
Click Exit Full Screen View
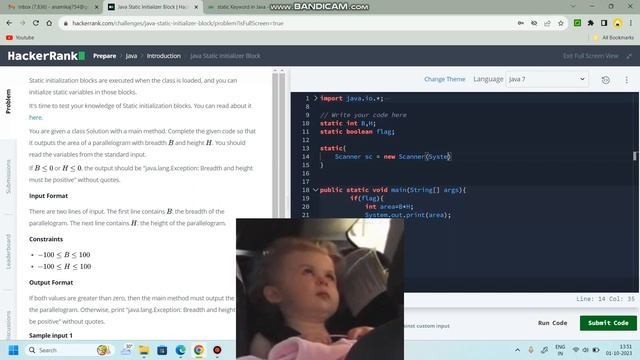[x=591, y=56]
